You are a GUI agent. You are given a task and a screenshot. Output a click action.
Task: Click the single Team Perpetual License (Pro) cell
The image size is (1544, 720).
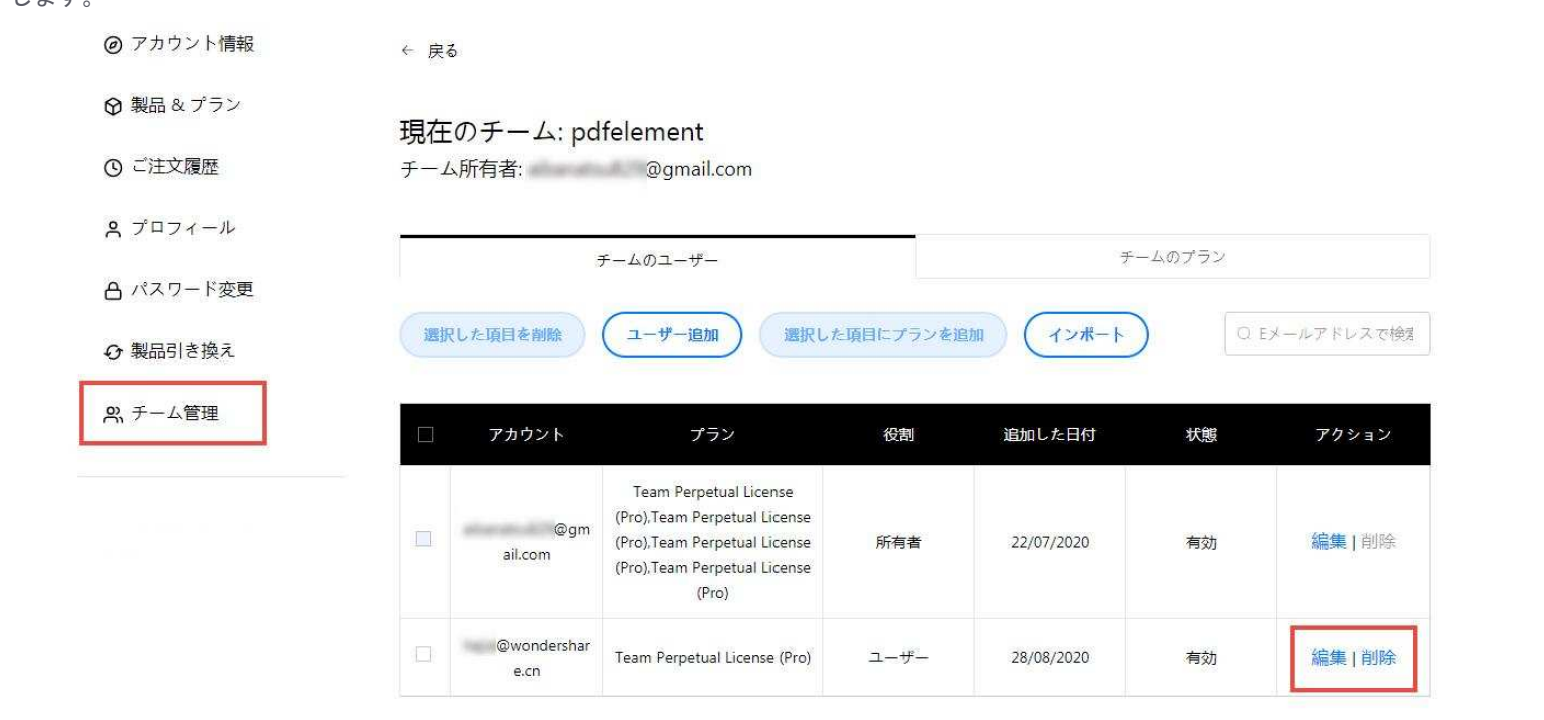[x=712, y=658]
